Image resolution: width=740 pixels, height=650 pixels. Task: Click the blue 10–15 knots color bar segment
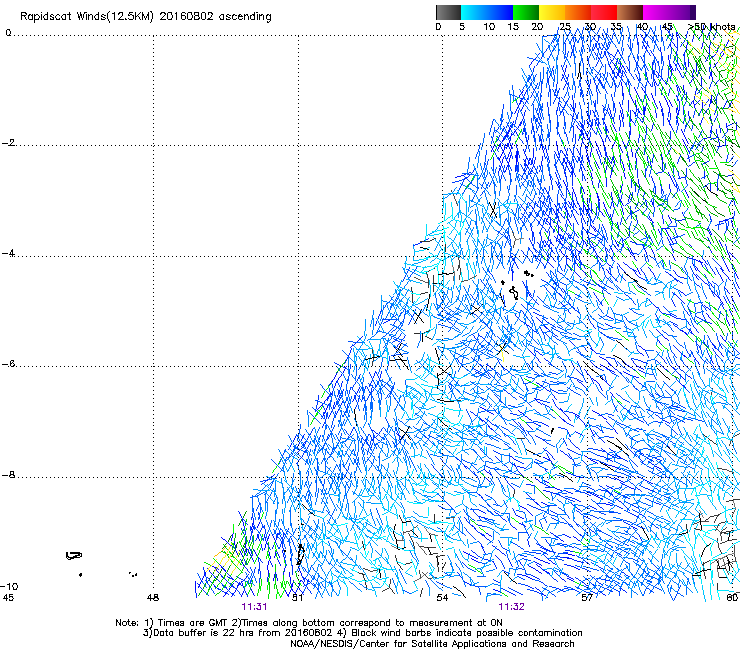point(500,12)
